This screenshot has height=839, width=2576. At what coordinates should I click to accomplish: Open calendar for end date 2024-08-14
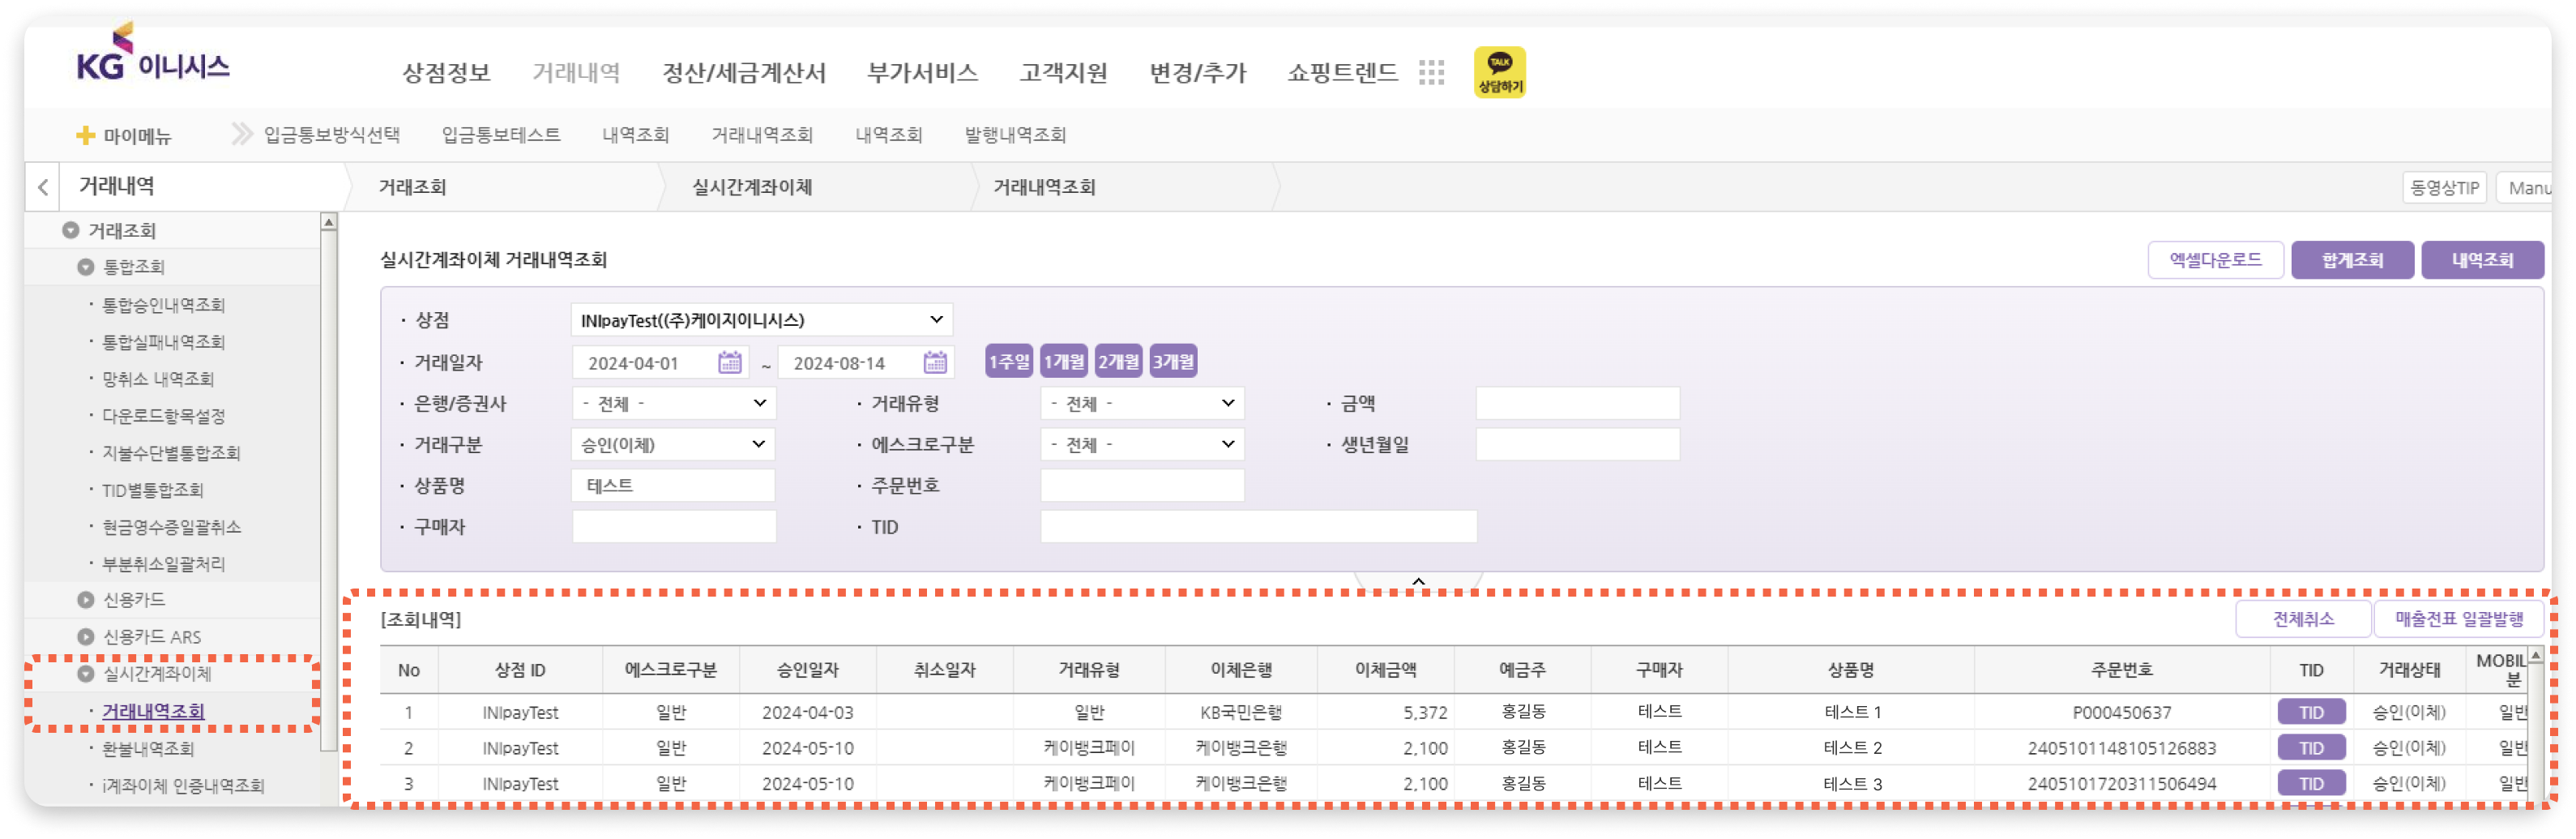935,363
